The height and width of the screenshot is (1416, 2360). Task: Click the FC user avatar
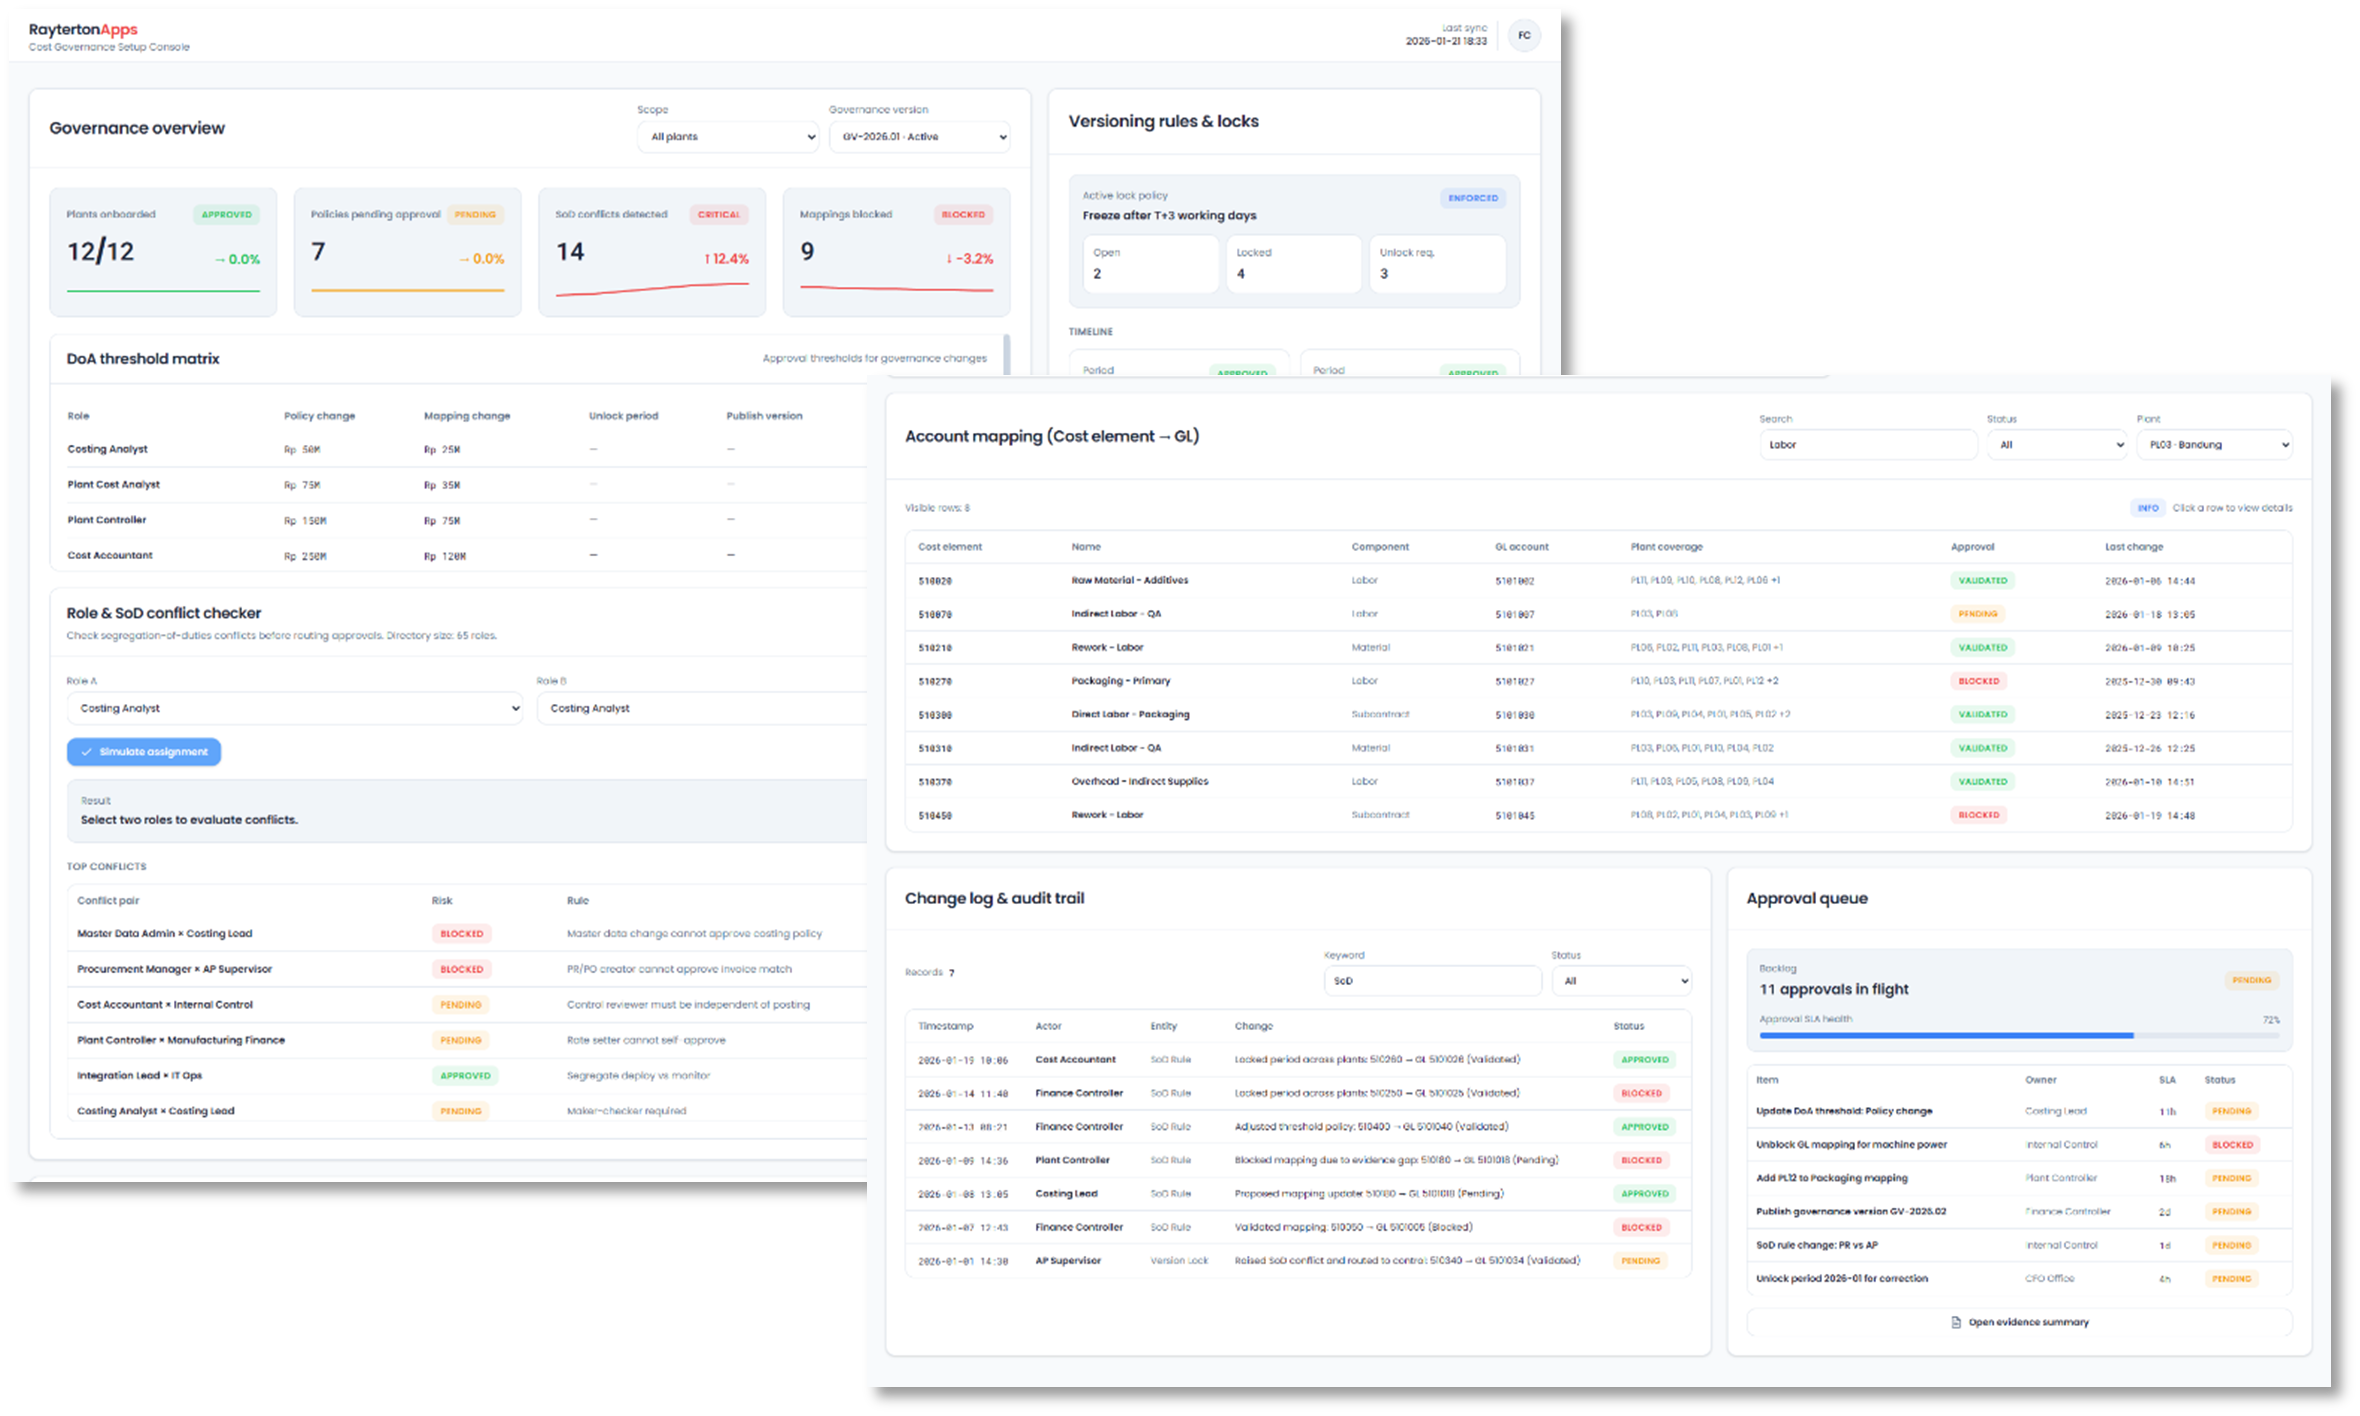pos(1524,35)
